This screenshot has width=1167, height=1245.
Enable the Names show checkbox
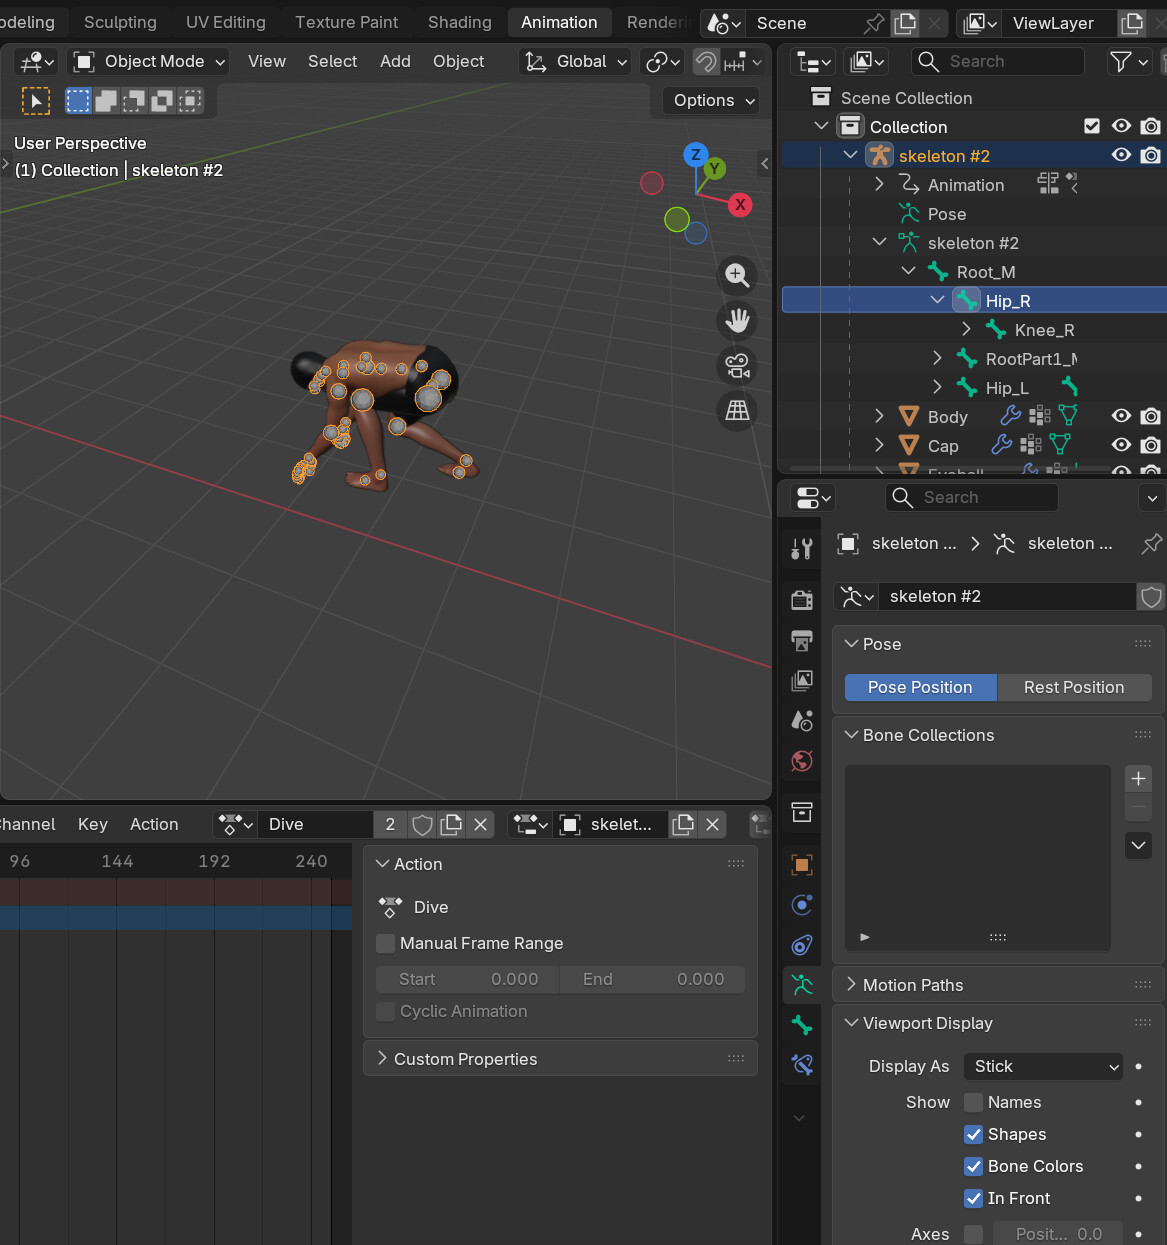(x=973, y=1102)
